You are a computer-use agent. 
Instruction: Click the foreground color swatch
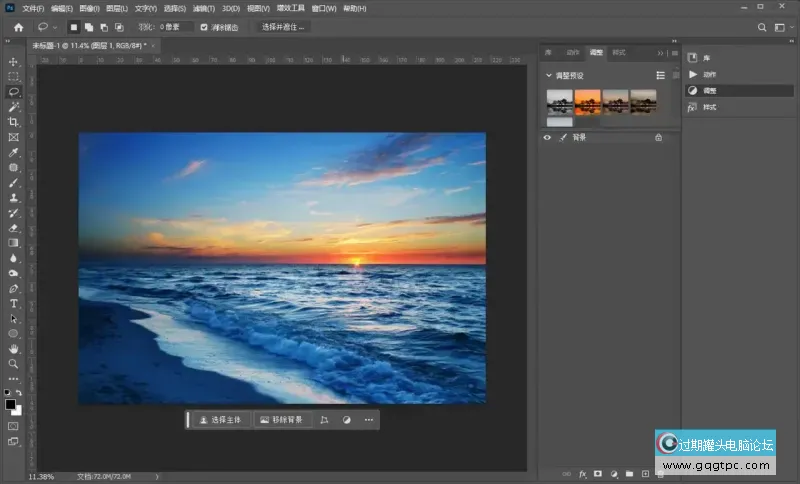click(x=10, y=404)
